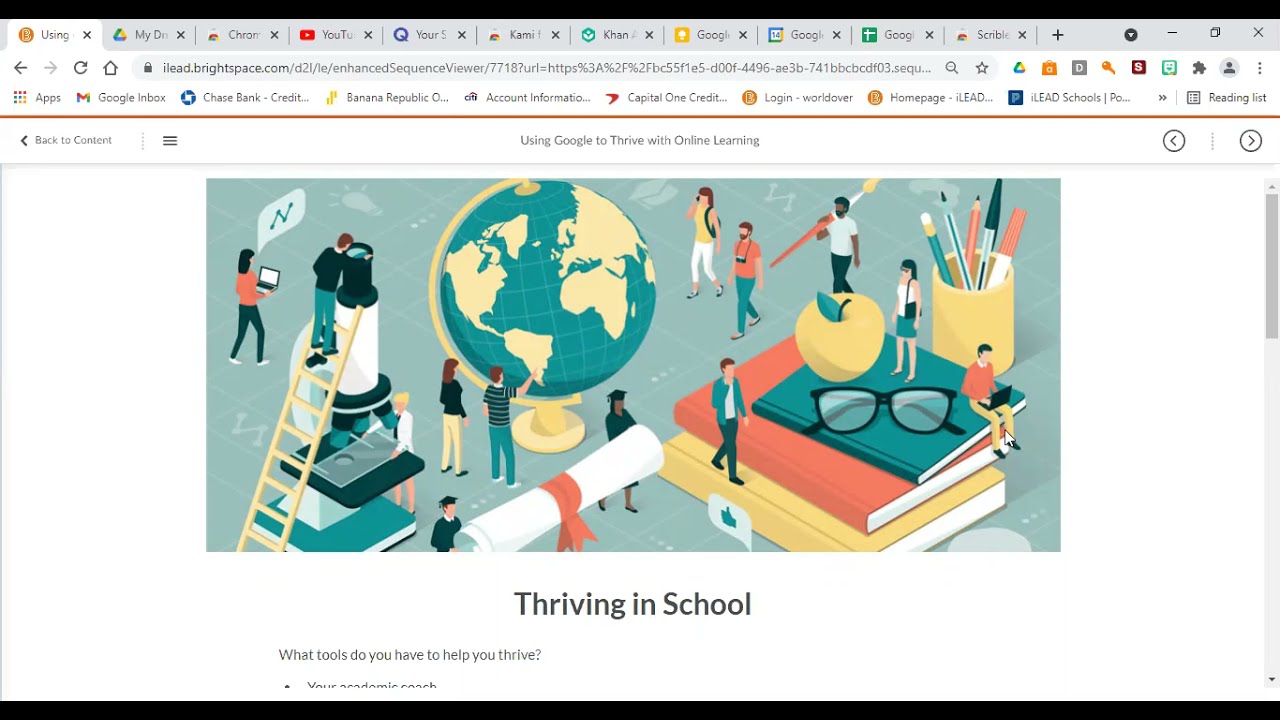This screenshot has width=1280, height=720.
Task: Open the Banana Republic bookmark
Action: [x=387, y=98]
